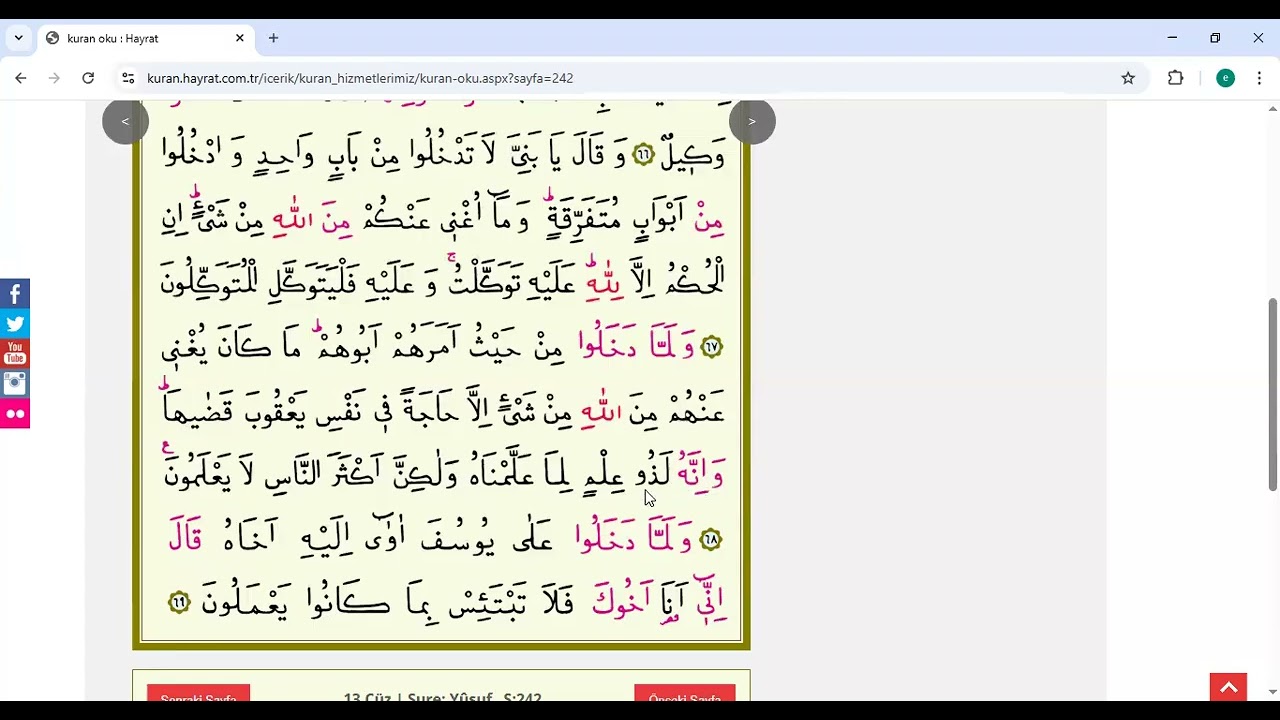Click the verse 67 marker
Screen dimensions: 1280x720
tap(712, 347)
